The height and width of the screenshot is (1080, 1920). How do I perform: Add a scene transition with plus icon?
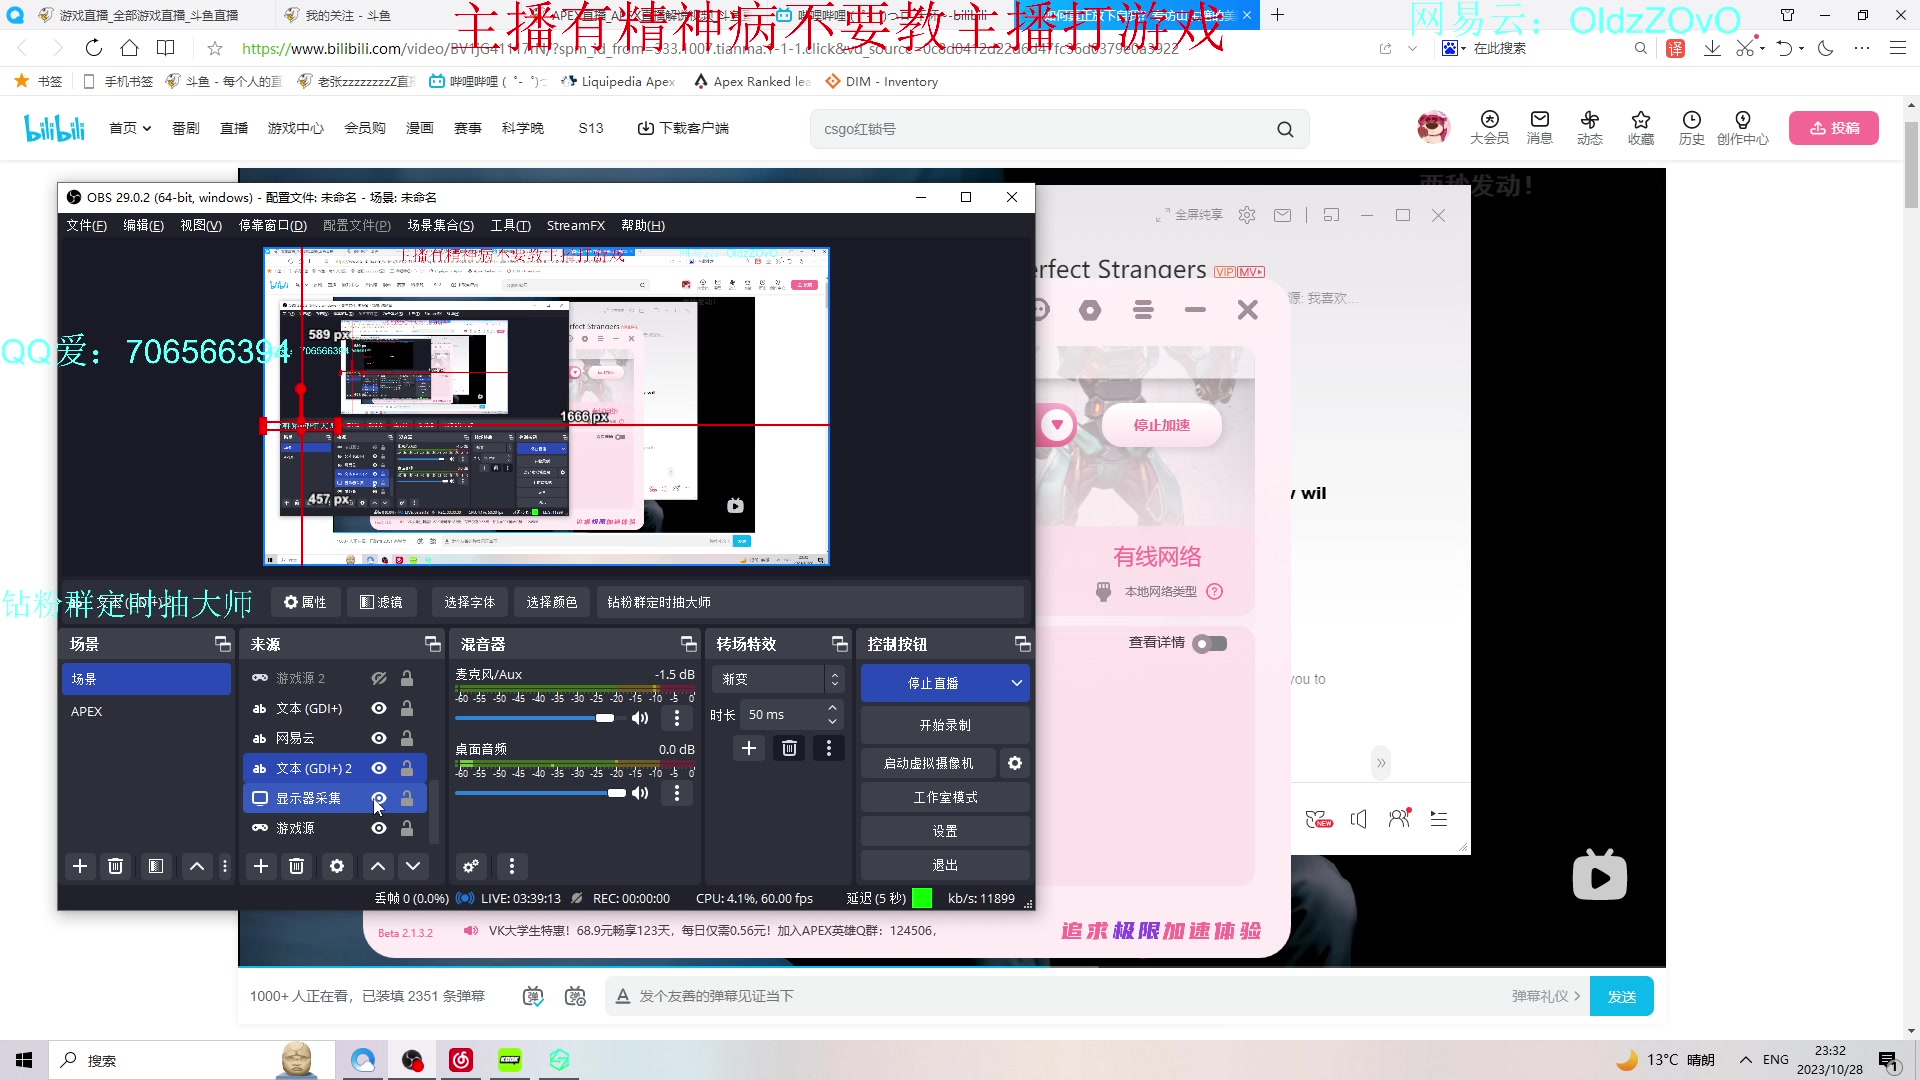coord(749,748)
